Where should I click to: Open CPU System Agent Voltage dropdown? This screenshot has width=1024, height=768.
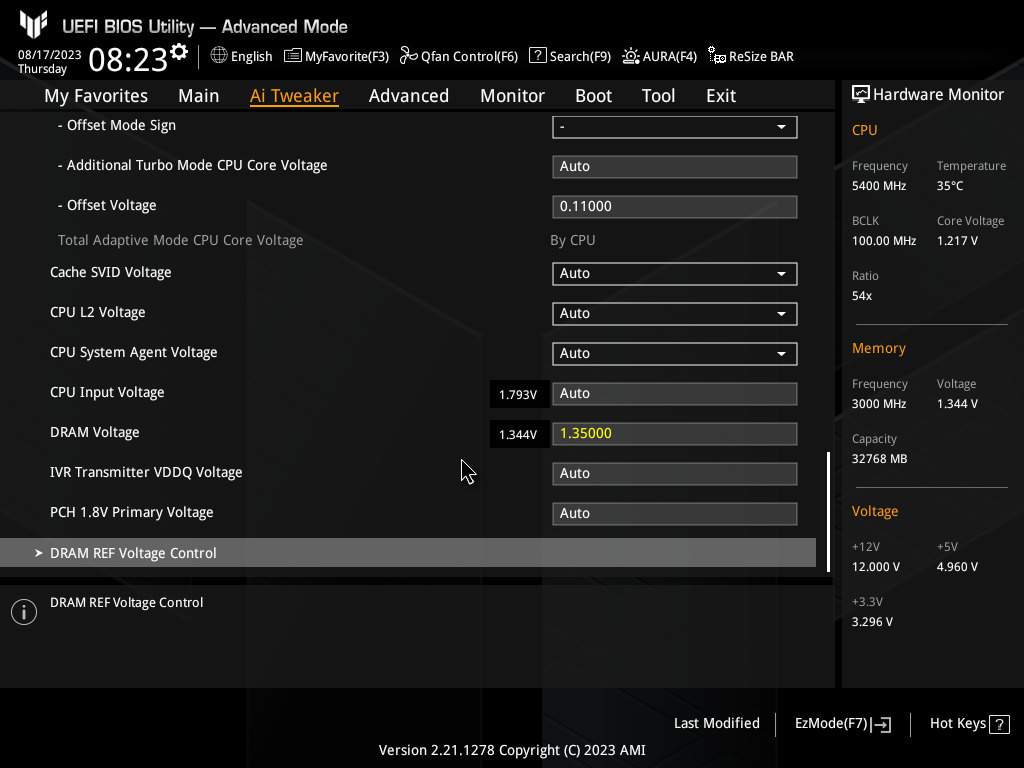(675, 353)
